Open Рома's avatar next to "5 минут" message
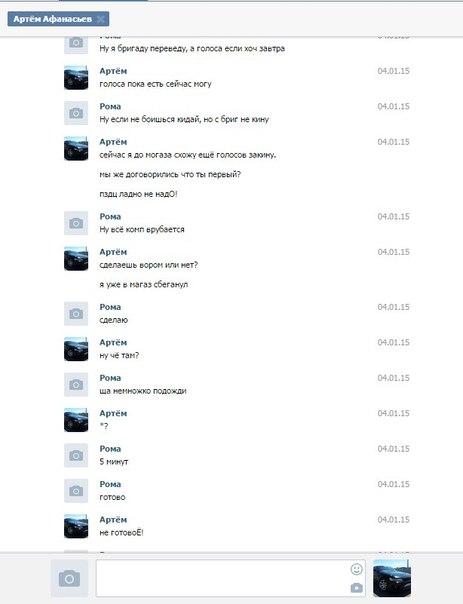Image resolution: width=463 pixels, height=604 pixels. (x=76, y=455)
